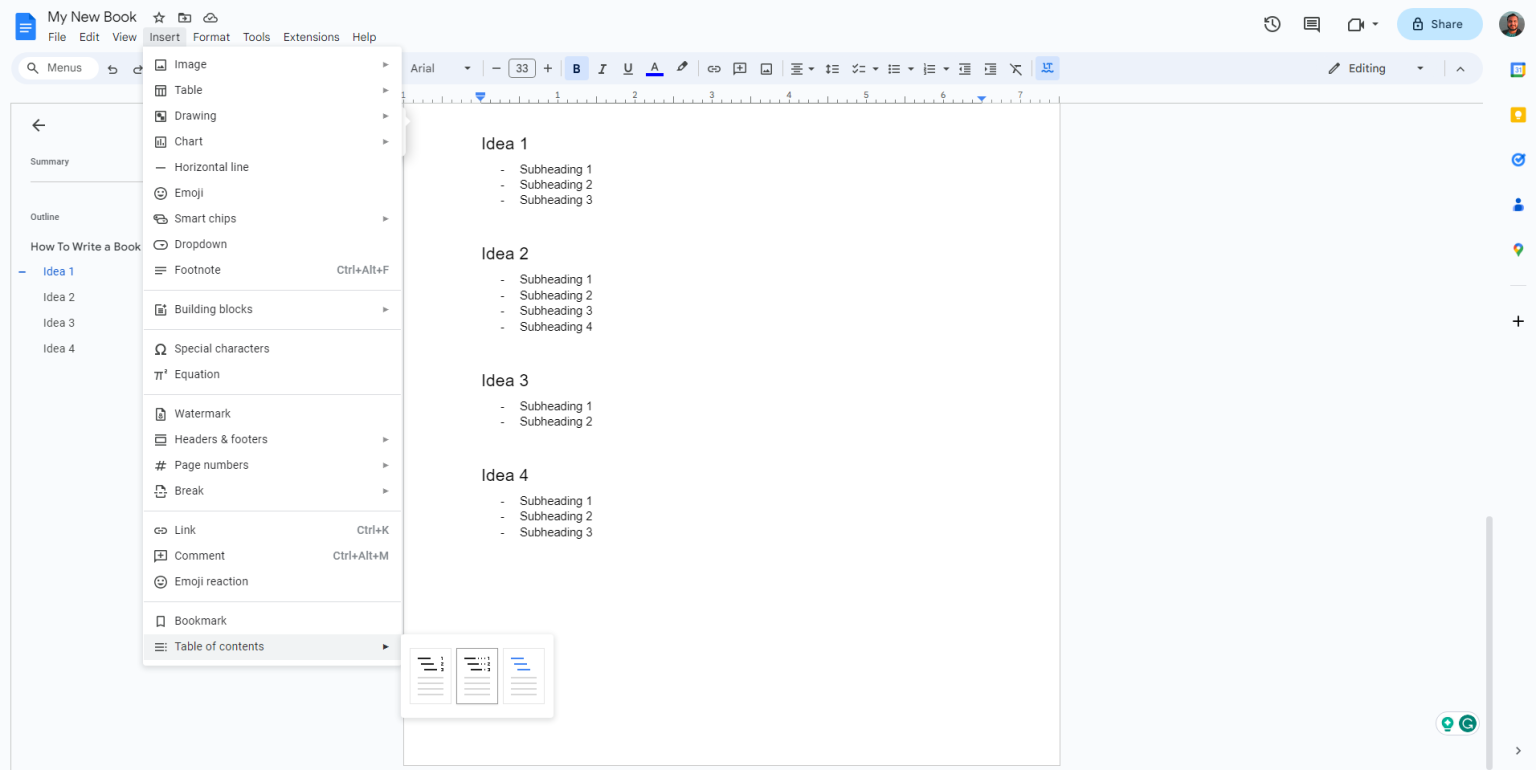Open the Format menu

[211, 36]
